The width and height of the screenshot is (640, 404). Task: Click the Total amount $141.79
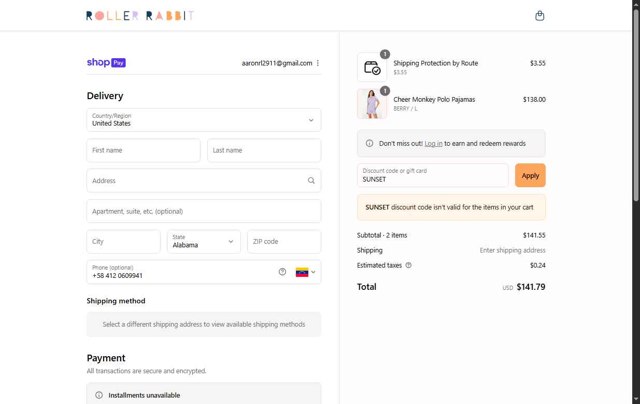point(531,287)
